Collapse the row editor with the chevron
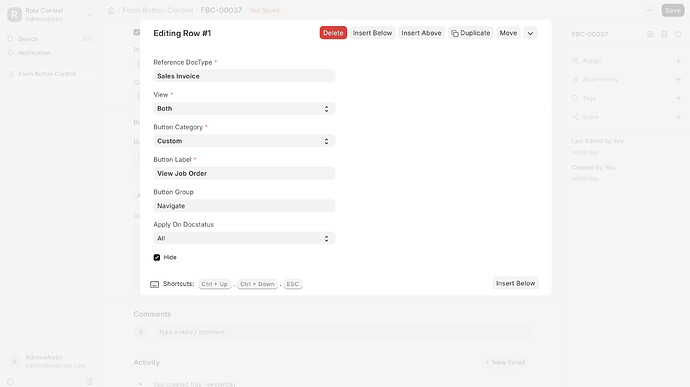Viewport: 690px width, 387px height. [x=530, y=33]
